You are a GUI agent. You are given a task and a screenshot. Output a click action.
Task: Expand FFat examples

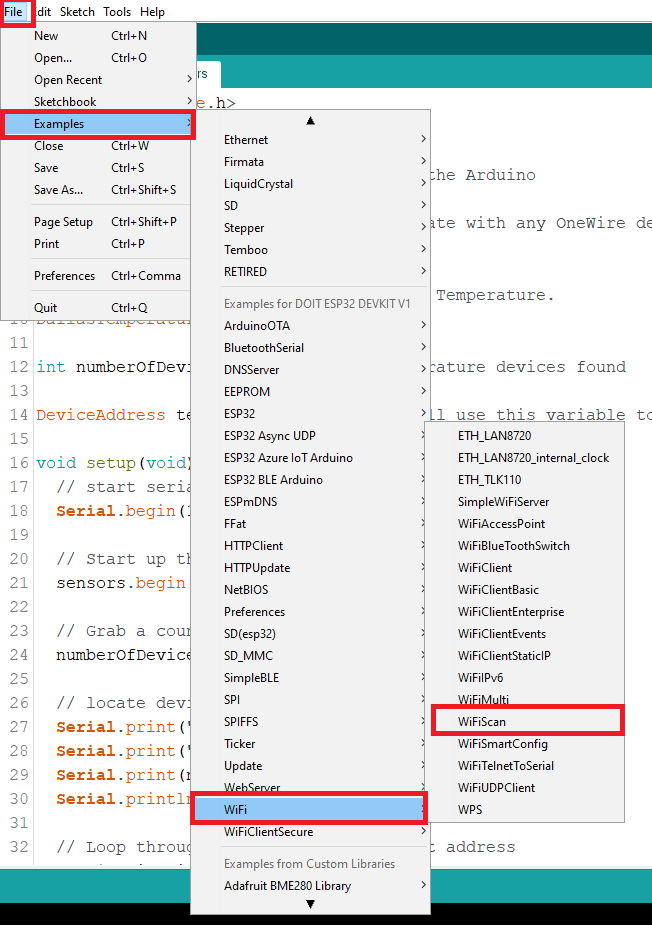(310, 524)
